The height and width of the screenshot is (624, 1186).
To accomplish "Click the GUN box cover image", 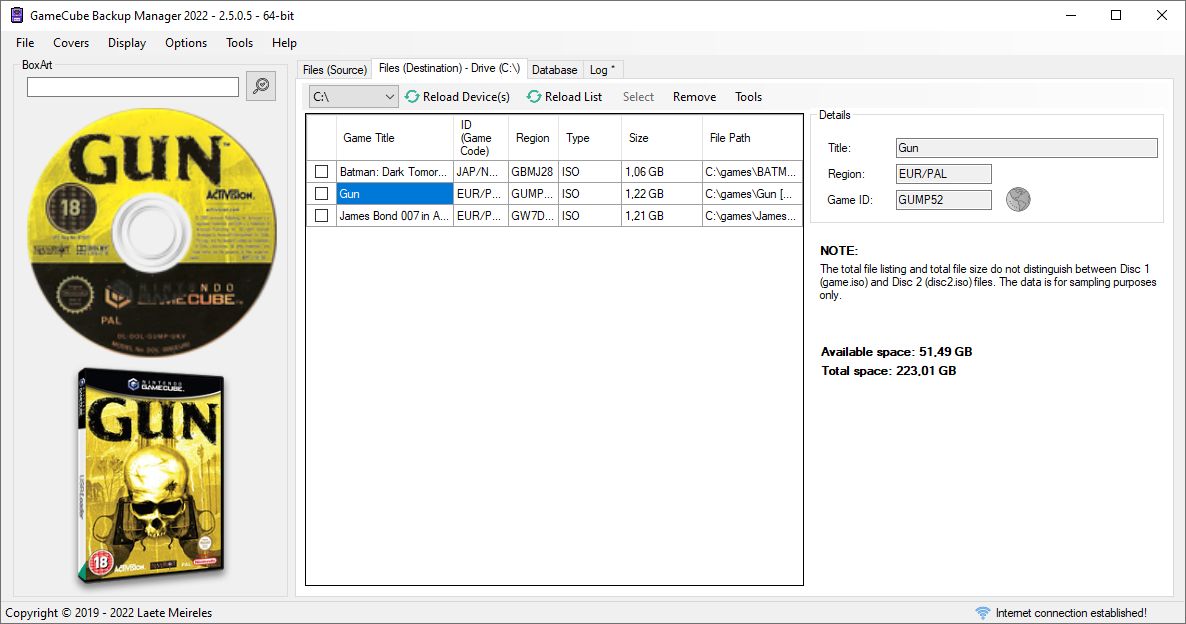I will 151,477.
